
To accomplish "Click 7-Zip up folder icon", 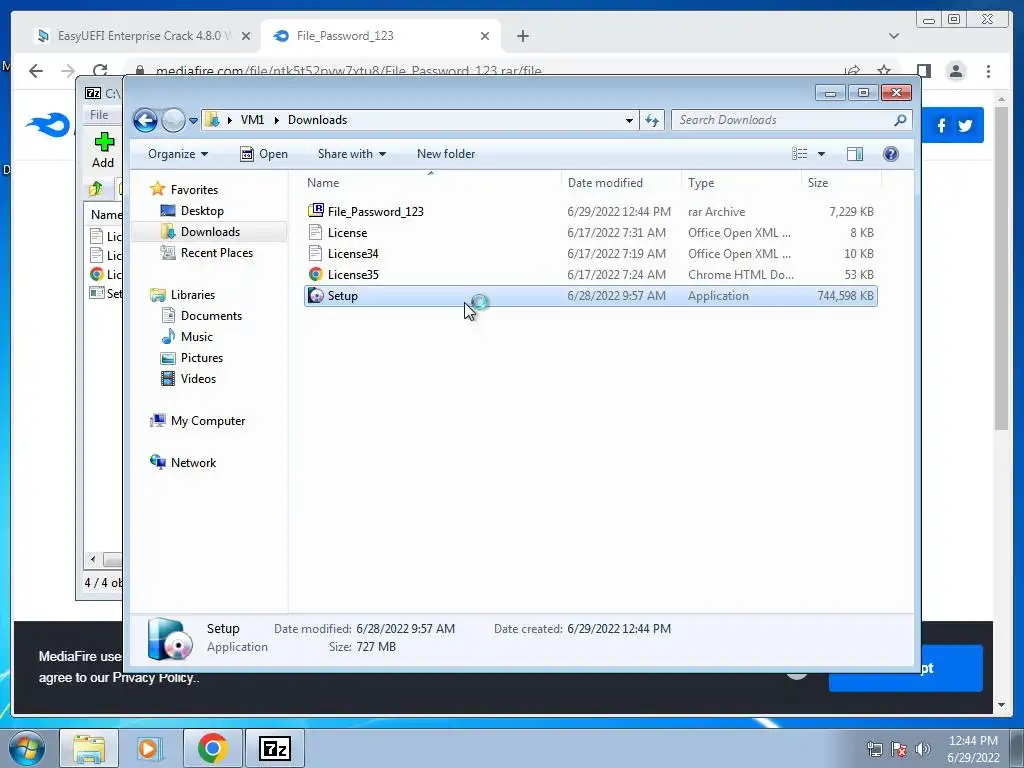I will [x=96, y=189].
